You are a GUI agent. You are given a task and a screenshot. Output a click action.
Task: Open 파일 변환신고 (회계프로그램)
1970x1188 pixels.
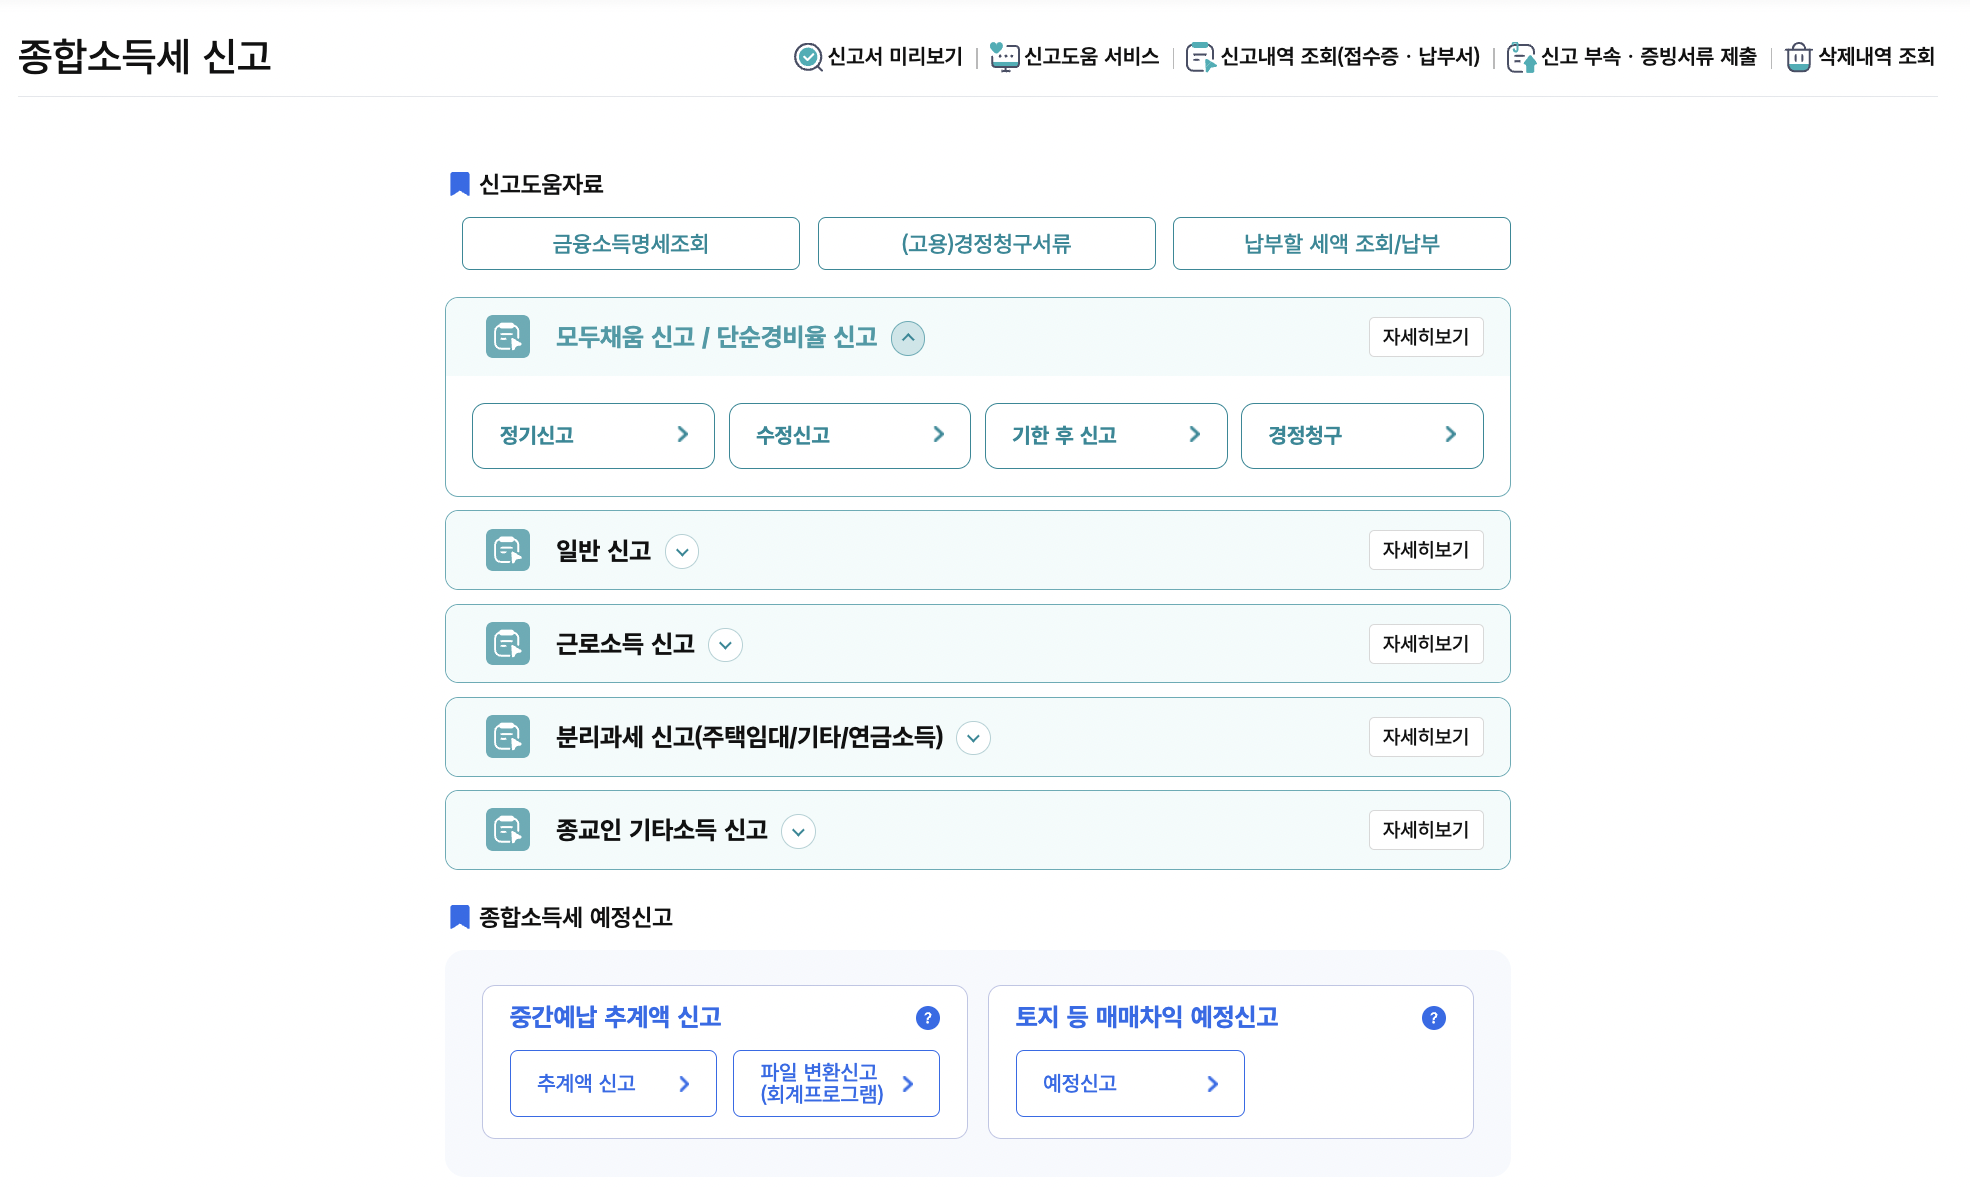point(836,1083)
